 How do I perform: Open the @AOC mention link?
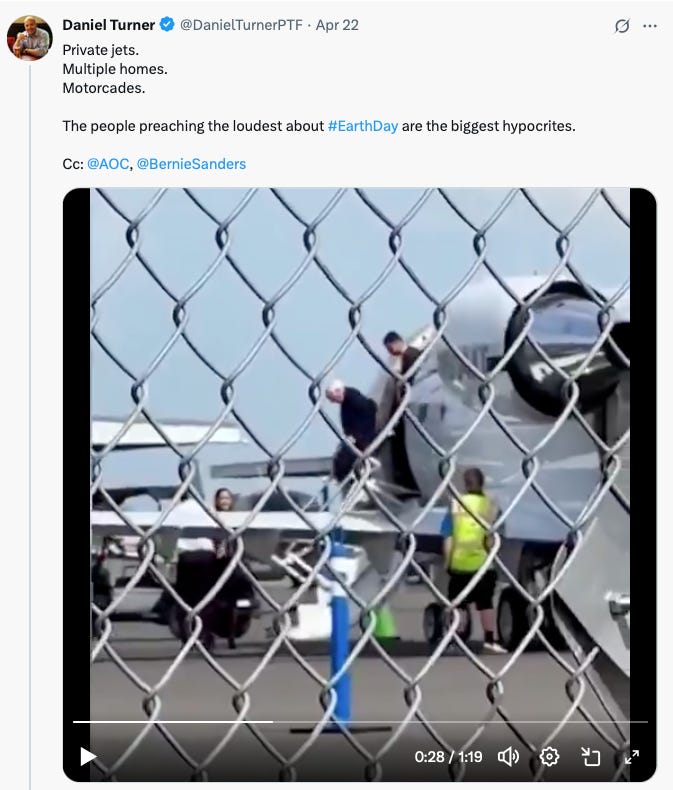point(108,164)
